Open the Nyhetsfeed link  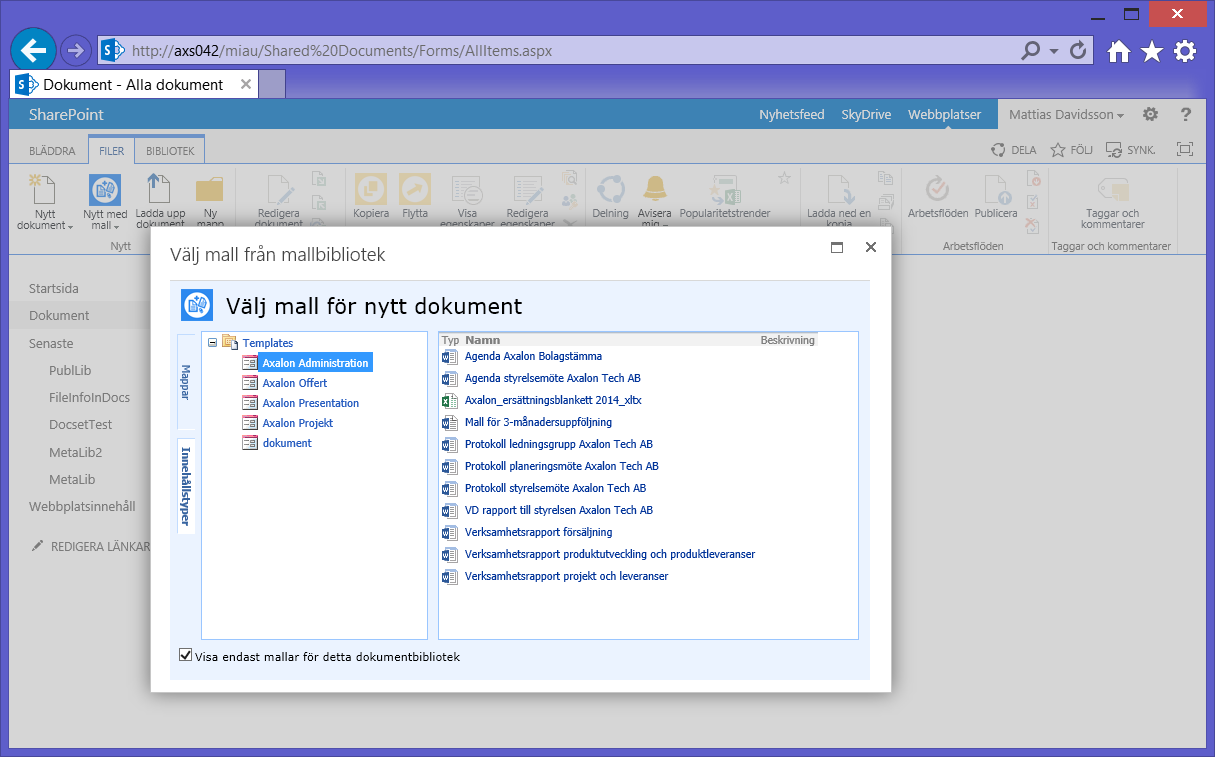pos(792,114)
